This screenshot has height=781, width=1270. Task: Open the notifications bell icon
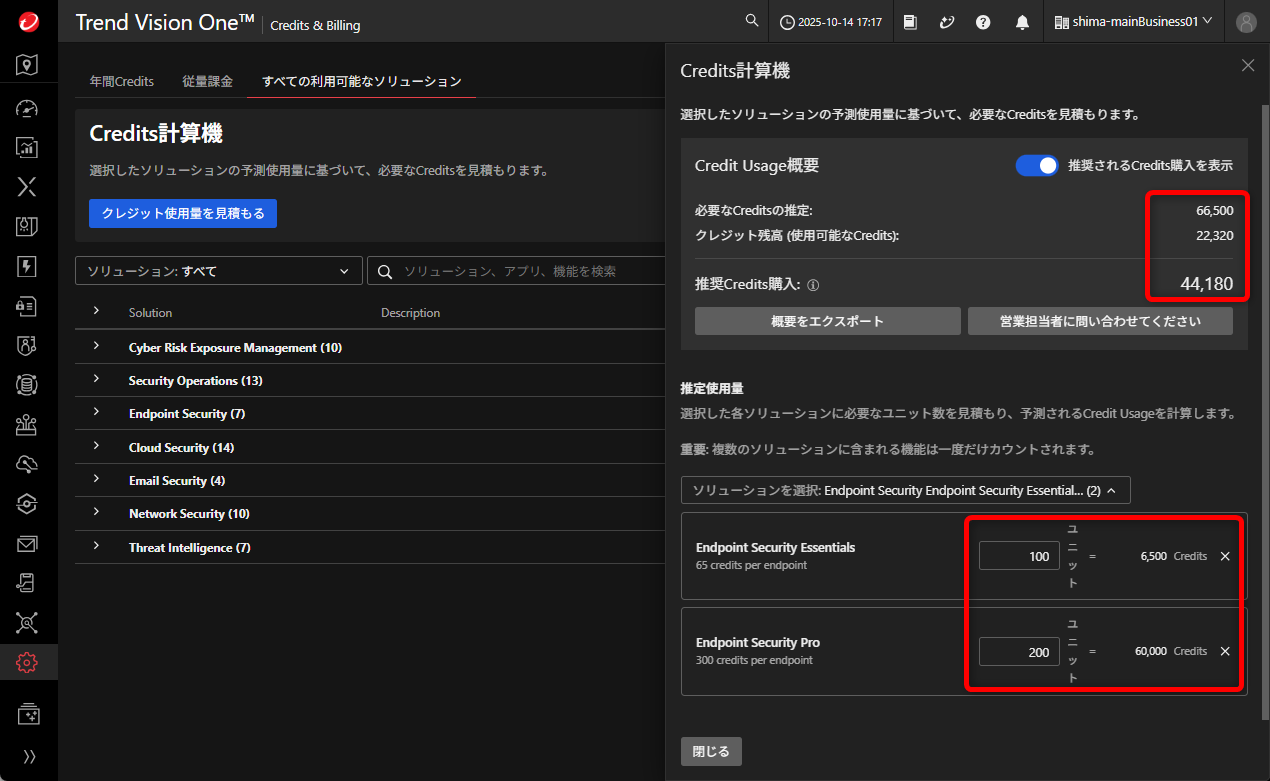pos(1022,21)
